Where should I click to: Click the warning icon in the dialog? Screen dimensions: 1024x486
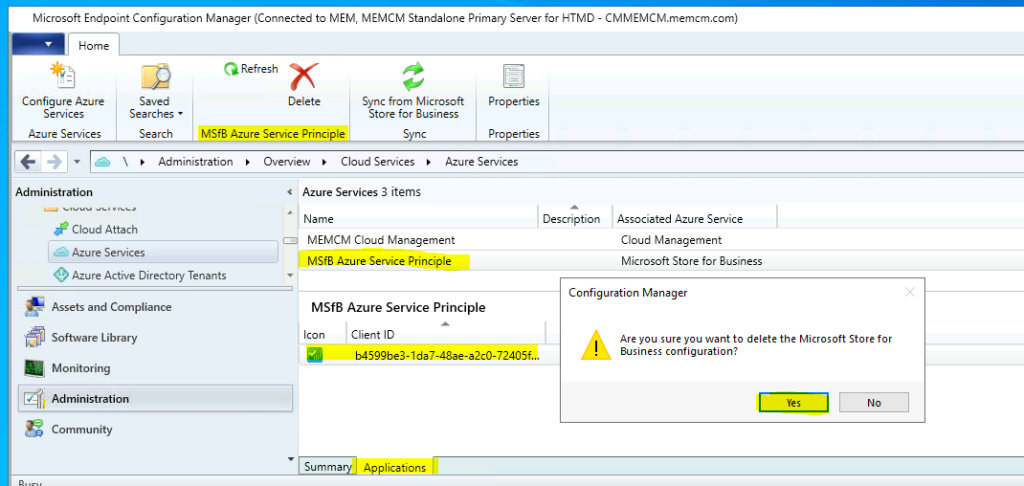point(596,346)
